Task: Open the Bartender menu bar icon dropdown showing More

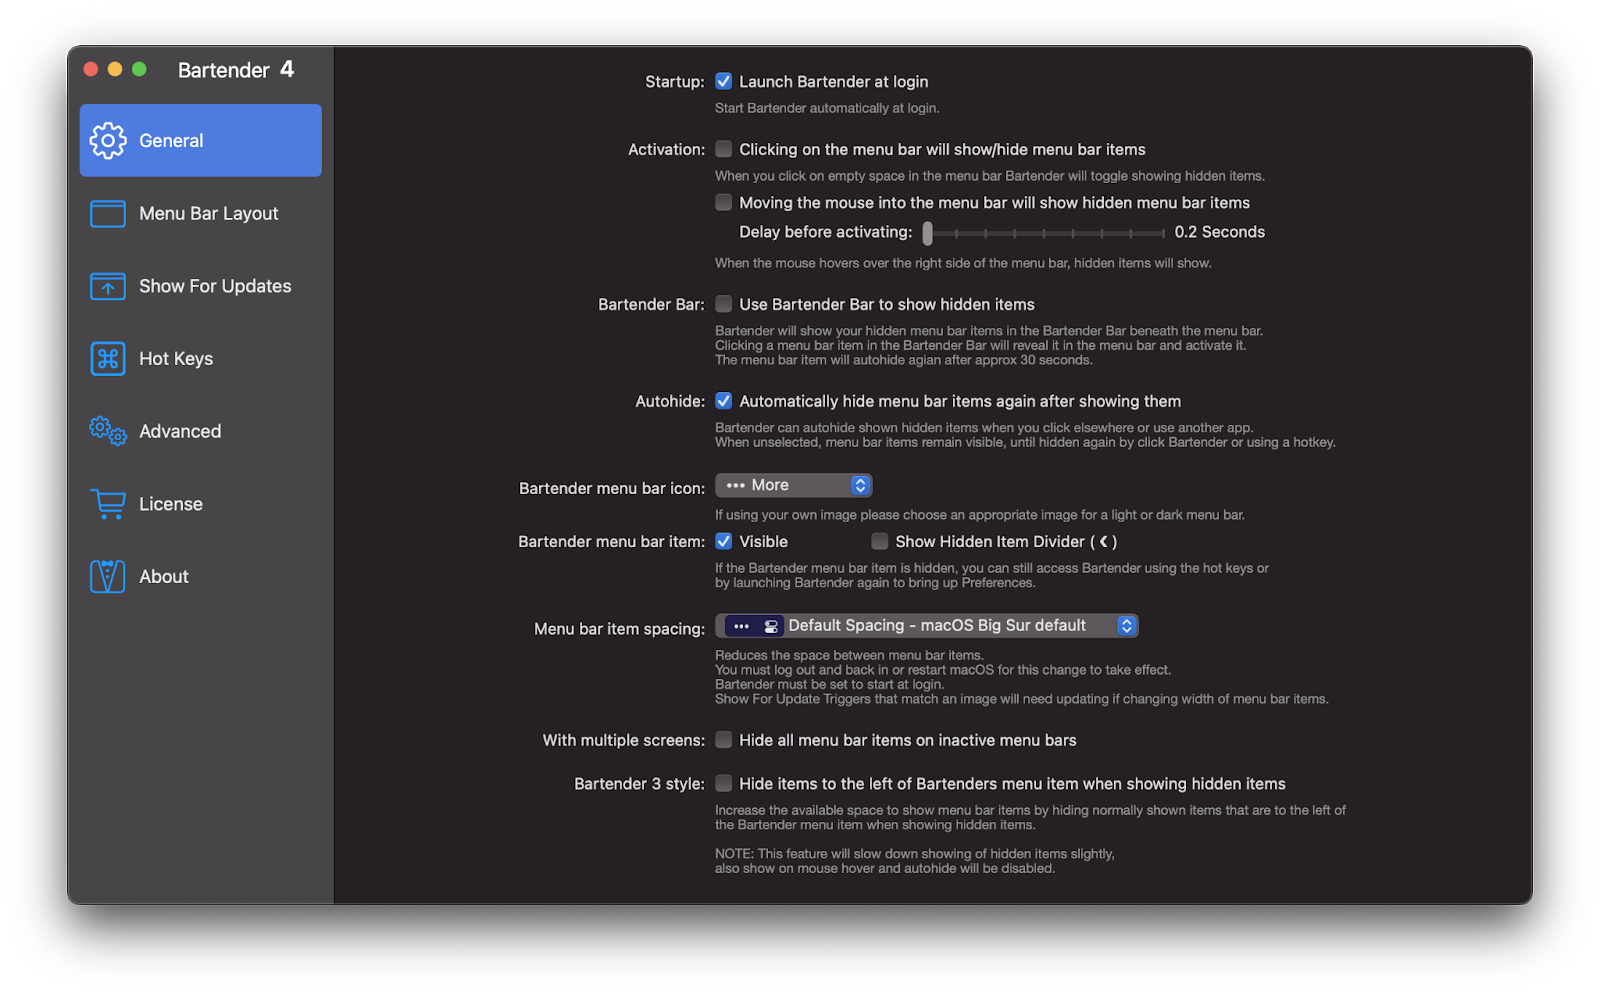Action: [794, 486]
